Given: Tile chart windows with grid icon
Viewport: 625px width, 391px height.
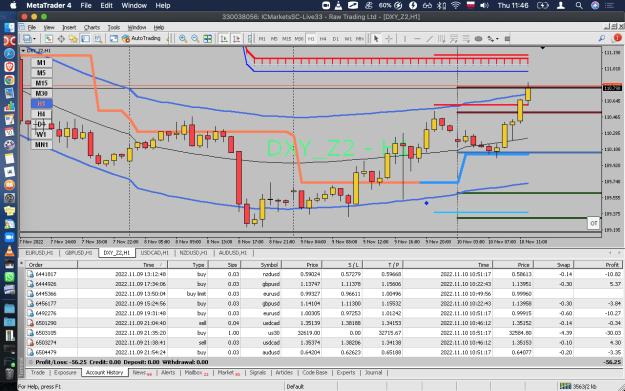Looking at the screenshot, I should (208, 39).
